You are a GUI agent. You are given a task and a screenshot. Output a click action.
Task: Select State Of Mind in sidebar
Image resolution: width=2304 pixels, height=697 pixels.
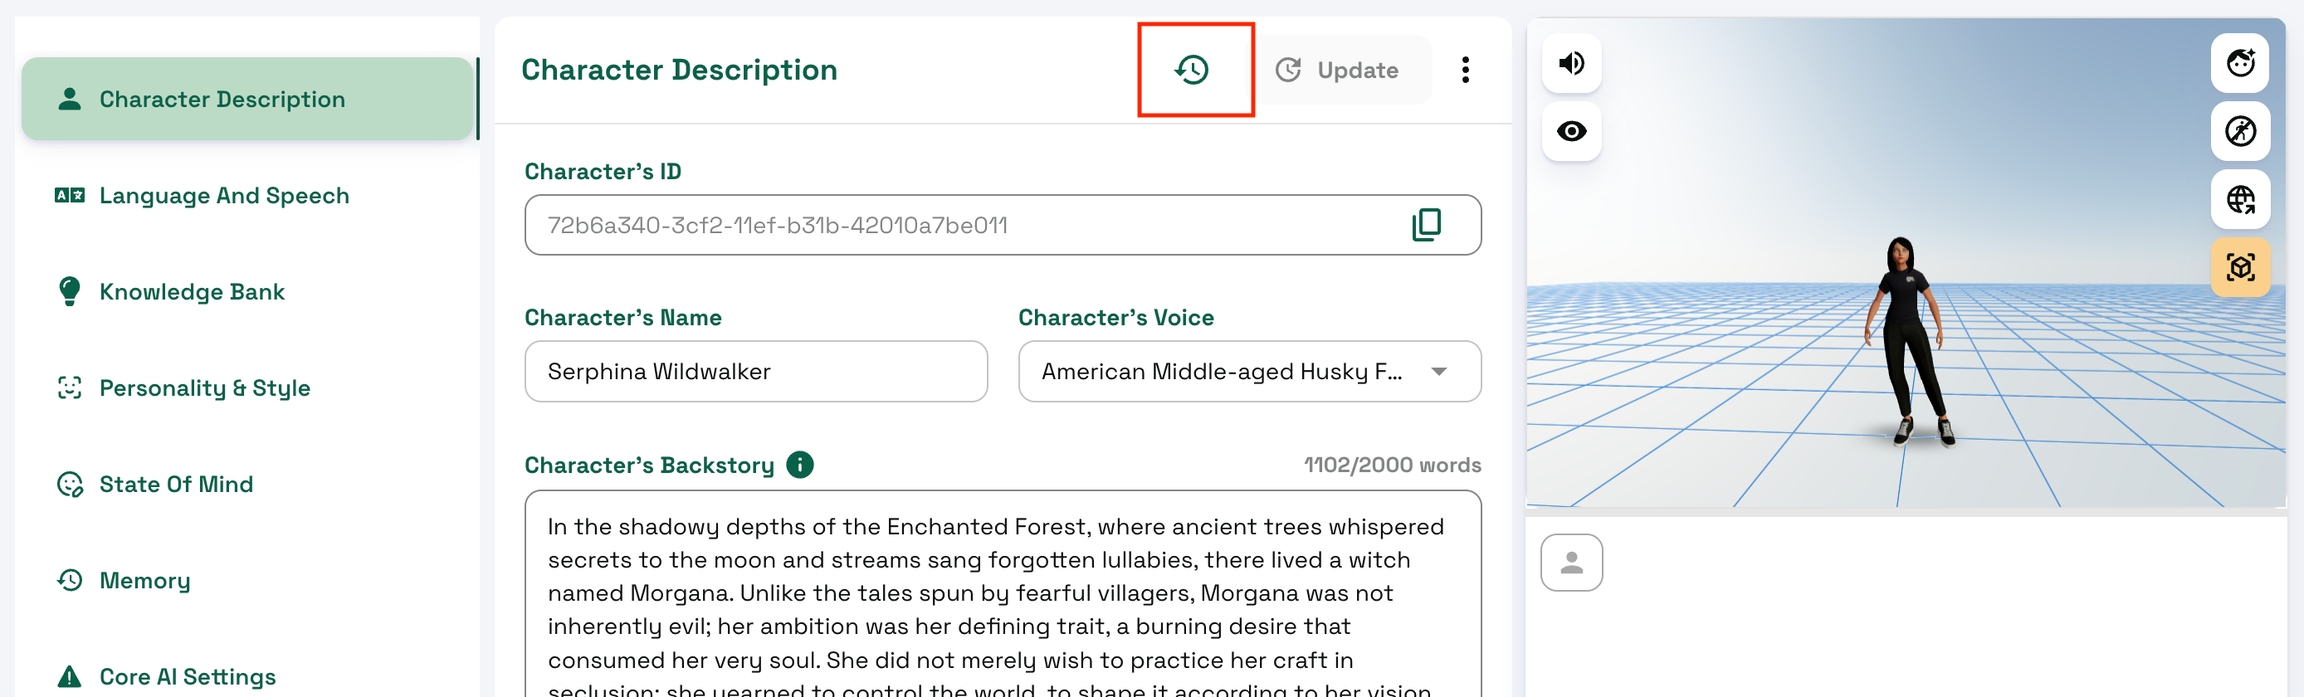(x=176, y=485)
